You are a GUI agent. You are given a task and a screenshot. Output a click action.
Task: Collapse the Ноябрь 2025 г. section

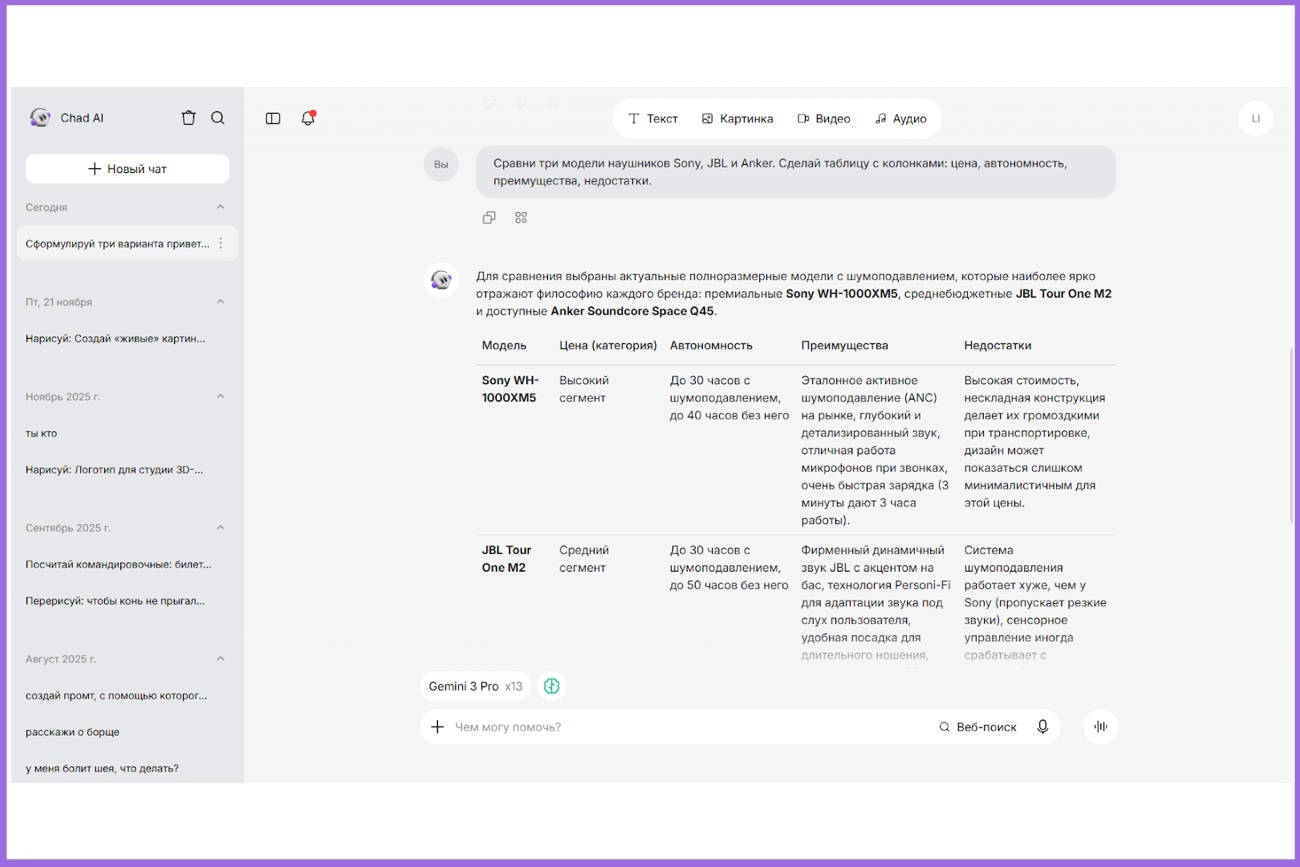(x=221, y=397)
